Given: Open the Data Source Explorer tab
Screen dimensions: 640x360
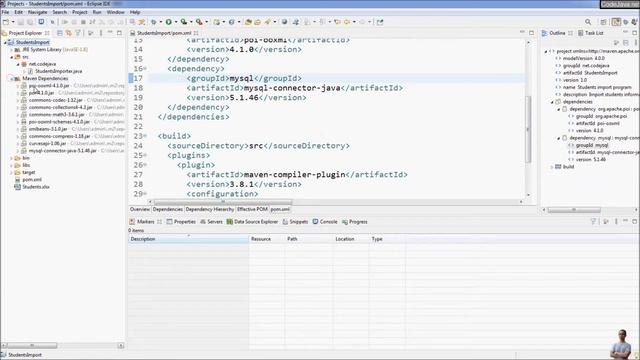Looking at the screenshot, I should 252,222.
